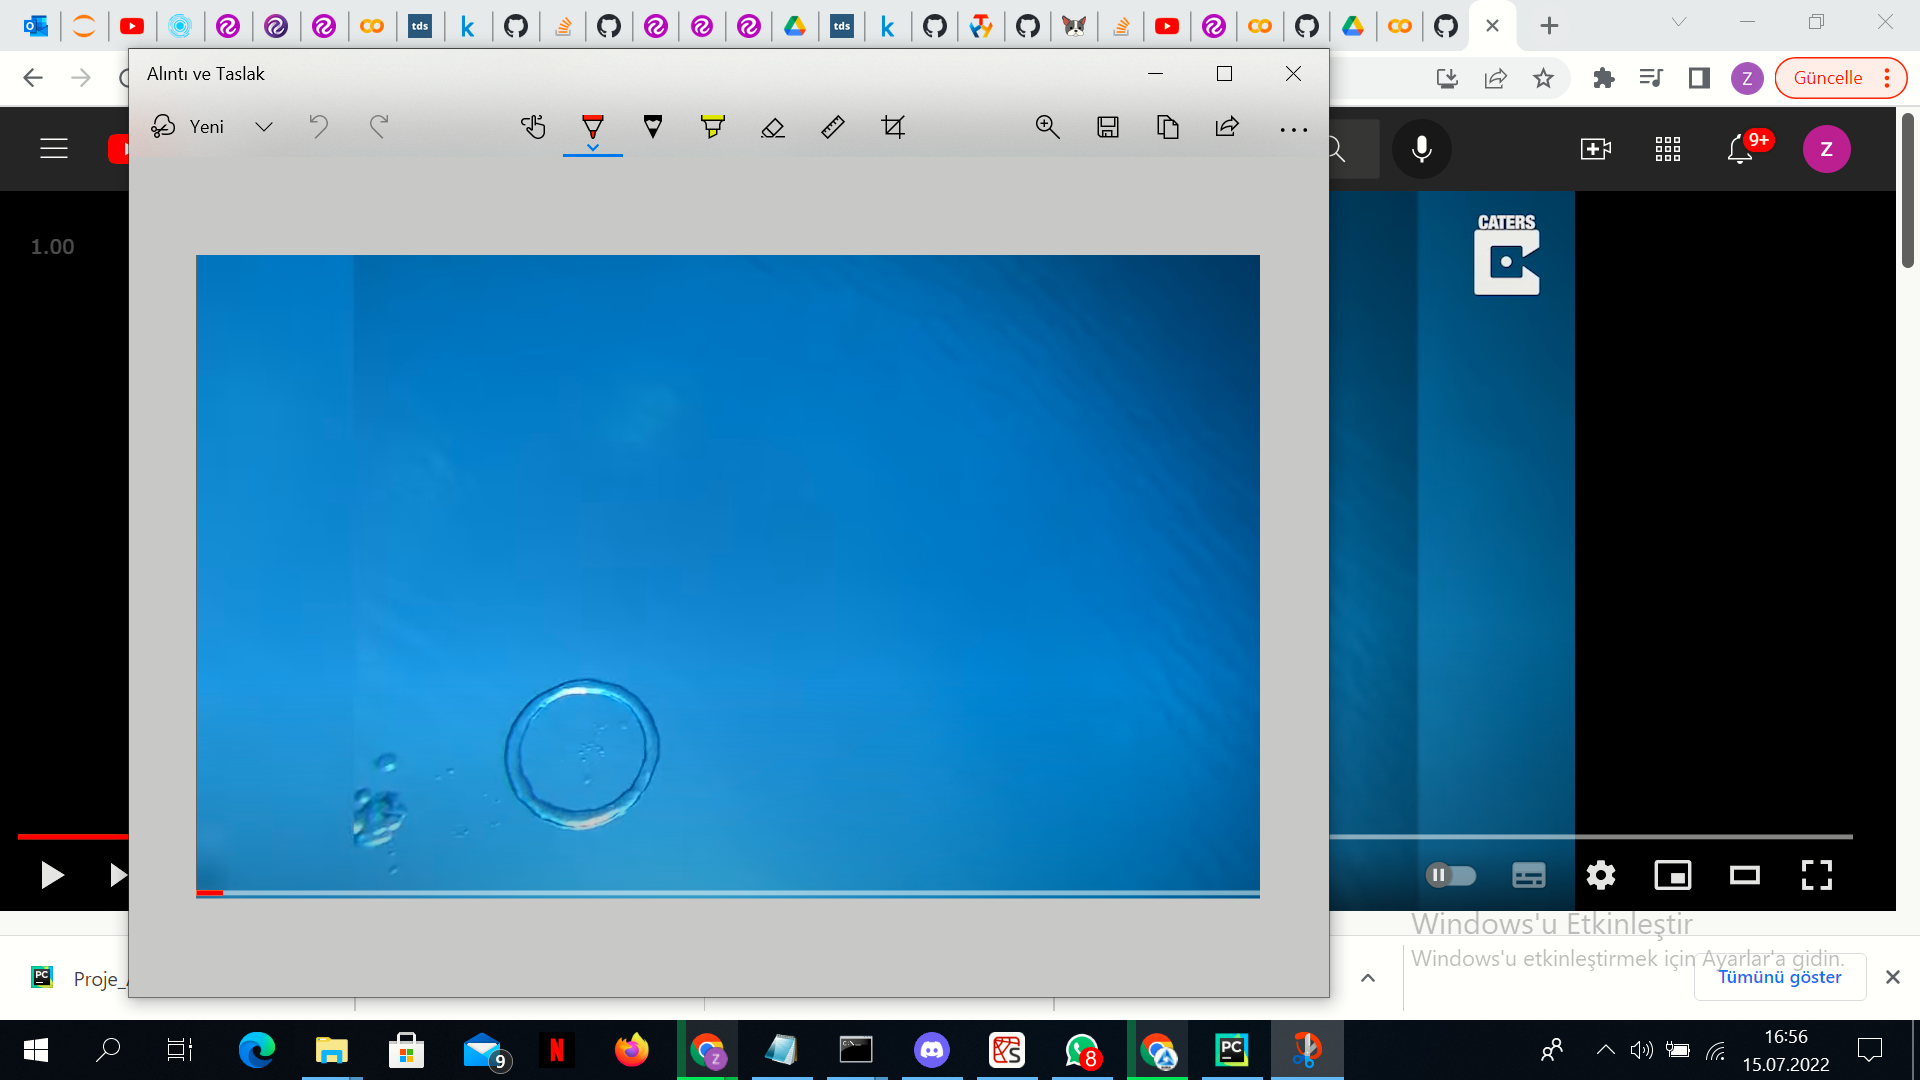
Task: Toggle YouTube subtitles button
Action: click(x=1528, y=875)
